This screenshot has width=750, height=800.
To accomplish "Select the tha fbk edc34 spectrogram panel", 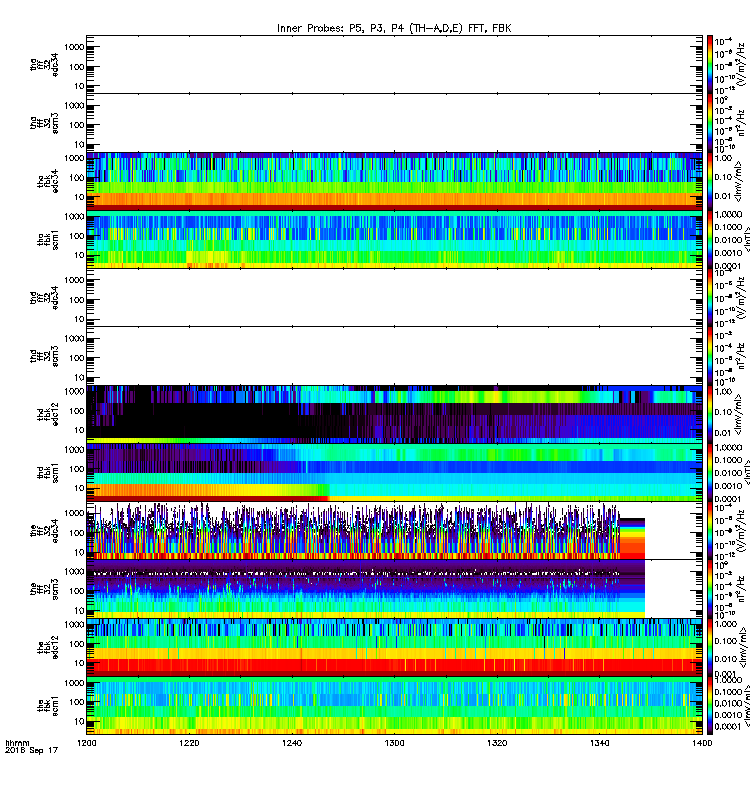I will pos(394,181).
